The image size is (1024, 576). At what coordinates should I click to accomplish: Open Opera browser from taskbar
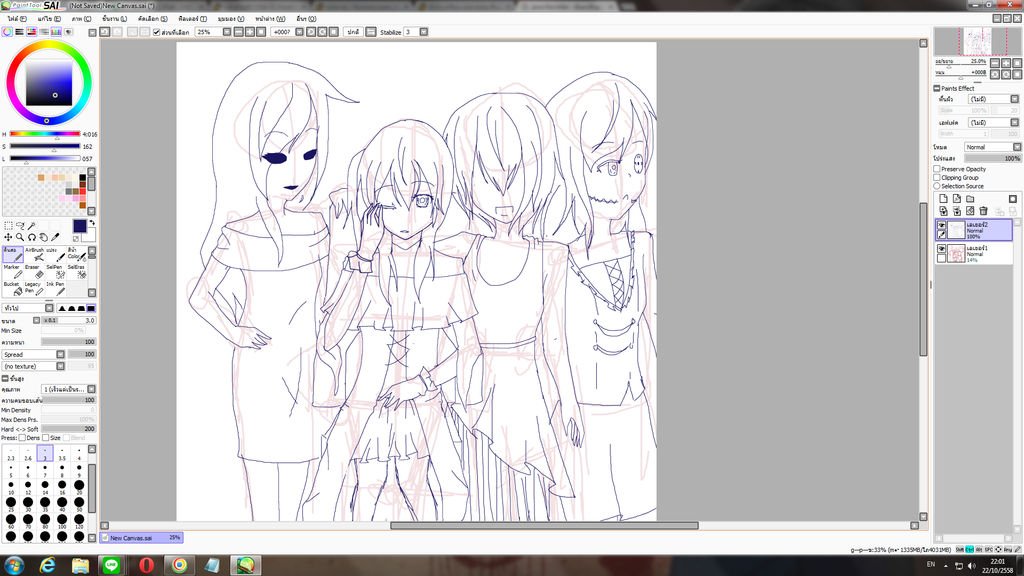click(x=146, y=565)
